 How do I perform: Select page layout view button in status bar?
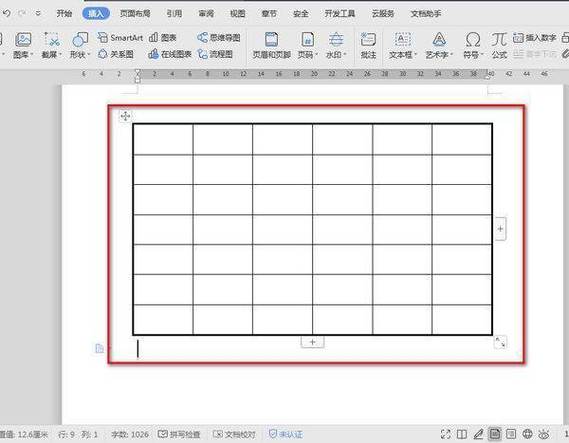(495, 434)
